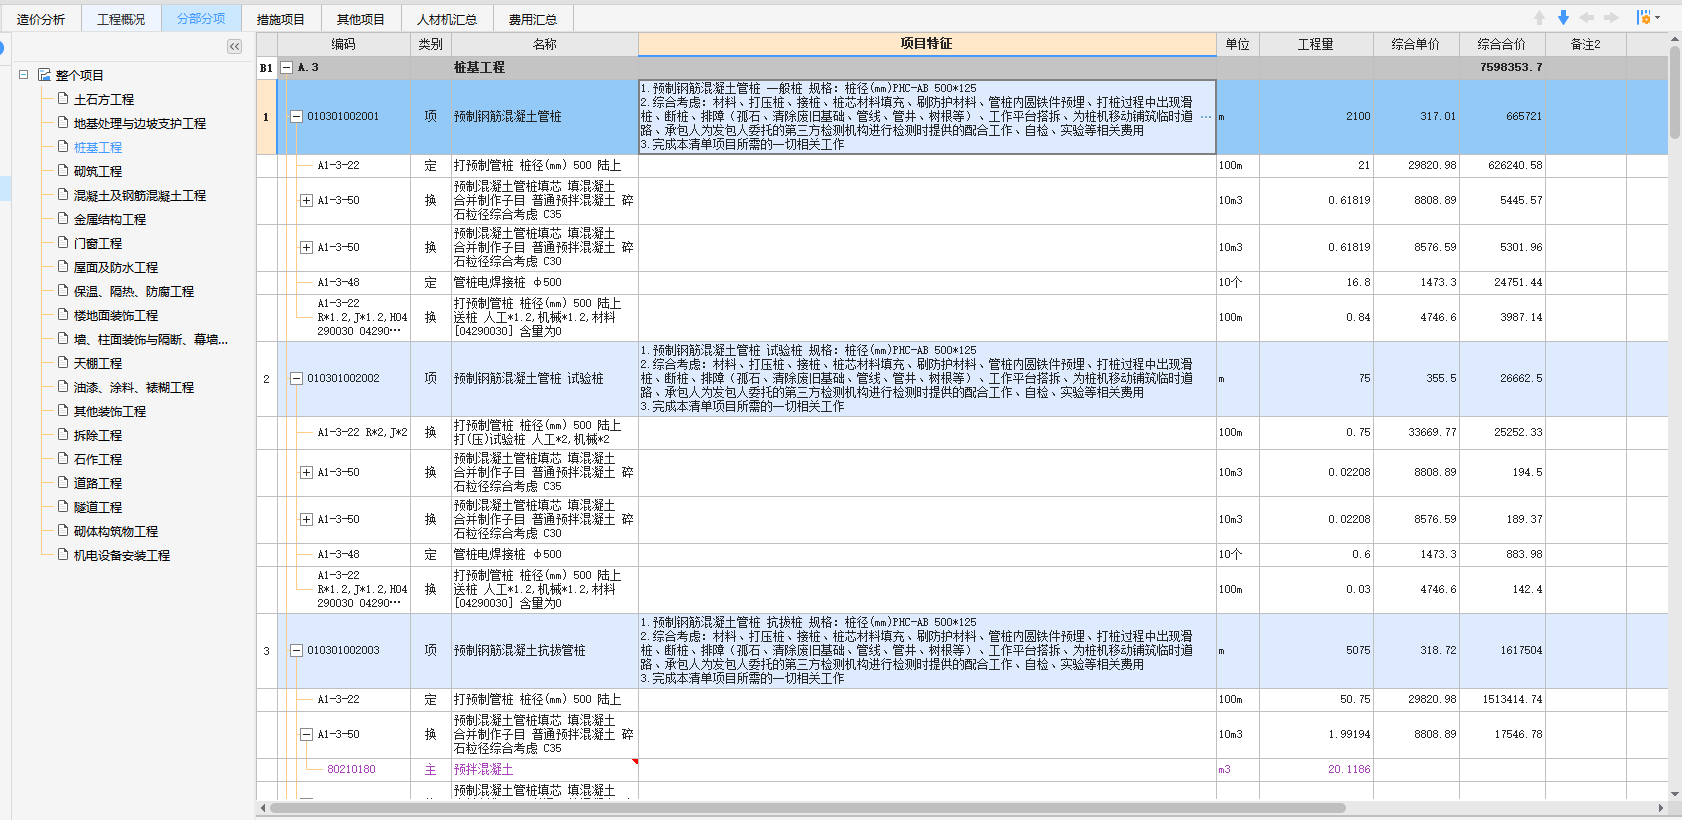Select 混凝土及钢筋混凝土工程 in tree

[x=140, y=196]
